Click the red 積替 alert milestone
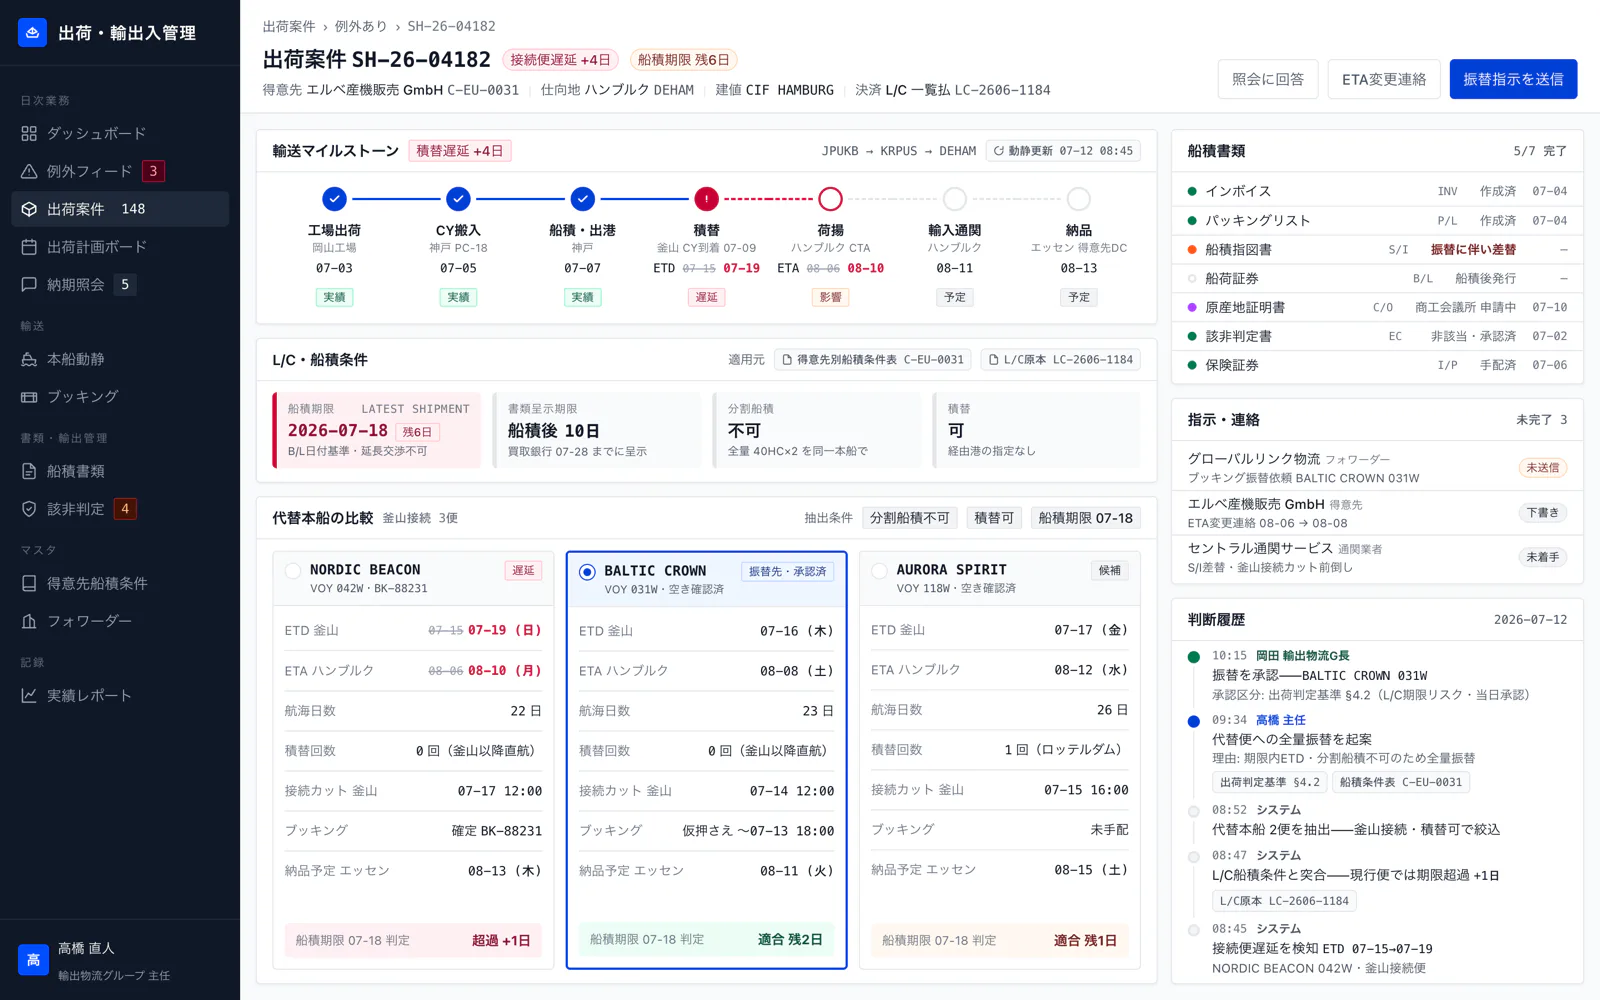This screenshot has height=1000, width=1600. click(706, 199)
